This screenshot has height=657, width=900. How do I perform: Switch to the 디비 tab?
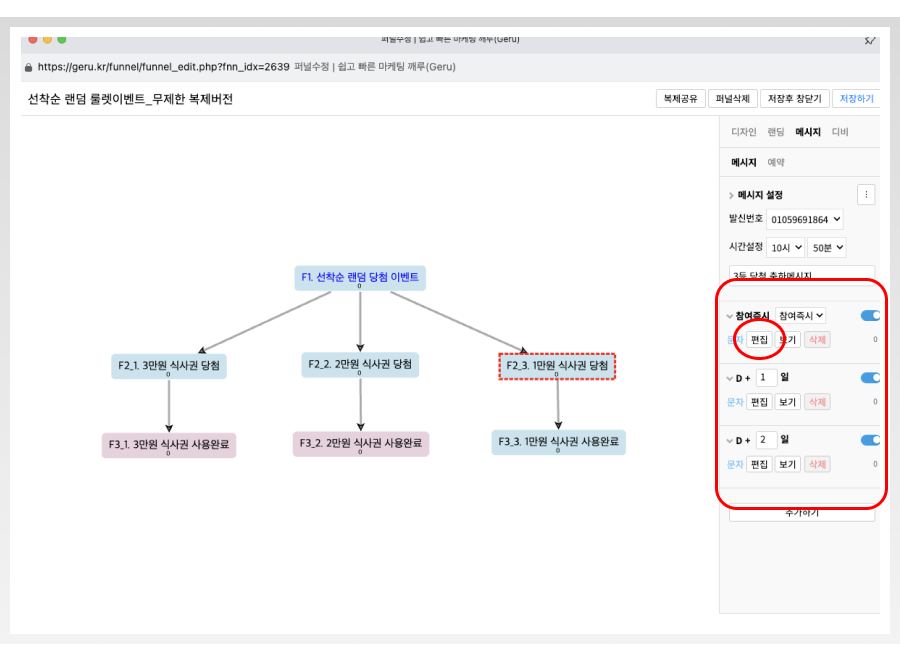point(840,132)
